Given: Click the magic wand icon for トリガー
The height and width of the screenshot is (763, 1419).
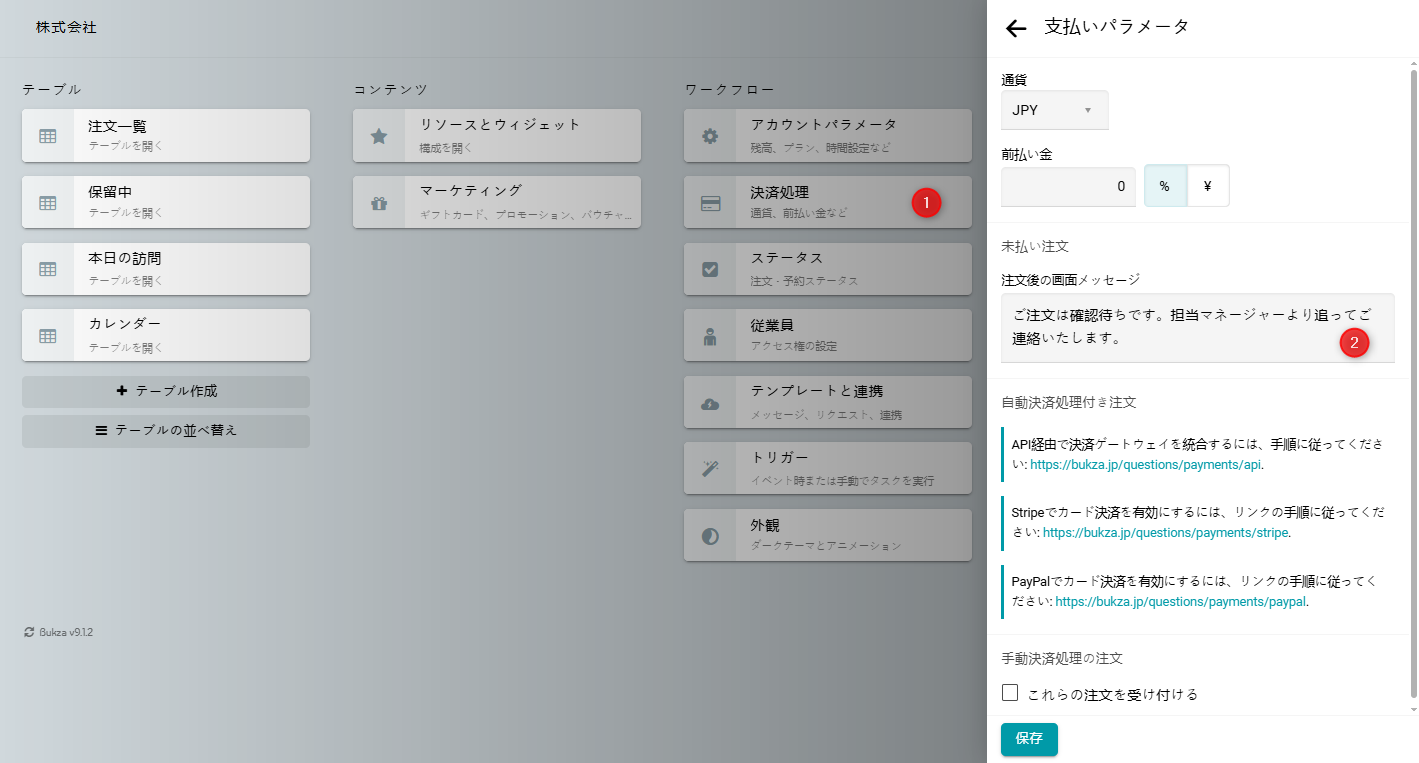Looking at the screenshot, I should point(710,468).
